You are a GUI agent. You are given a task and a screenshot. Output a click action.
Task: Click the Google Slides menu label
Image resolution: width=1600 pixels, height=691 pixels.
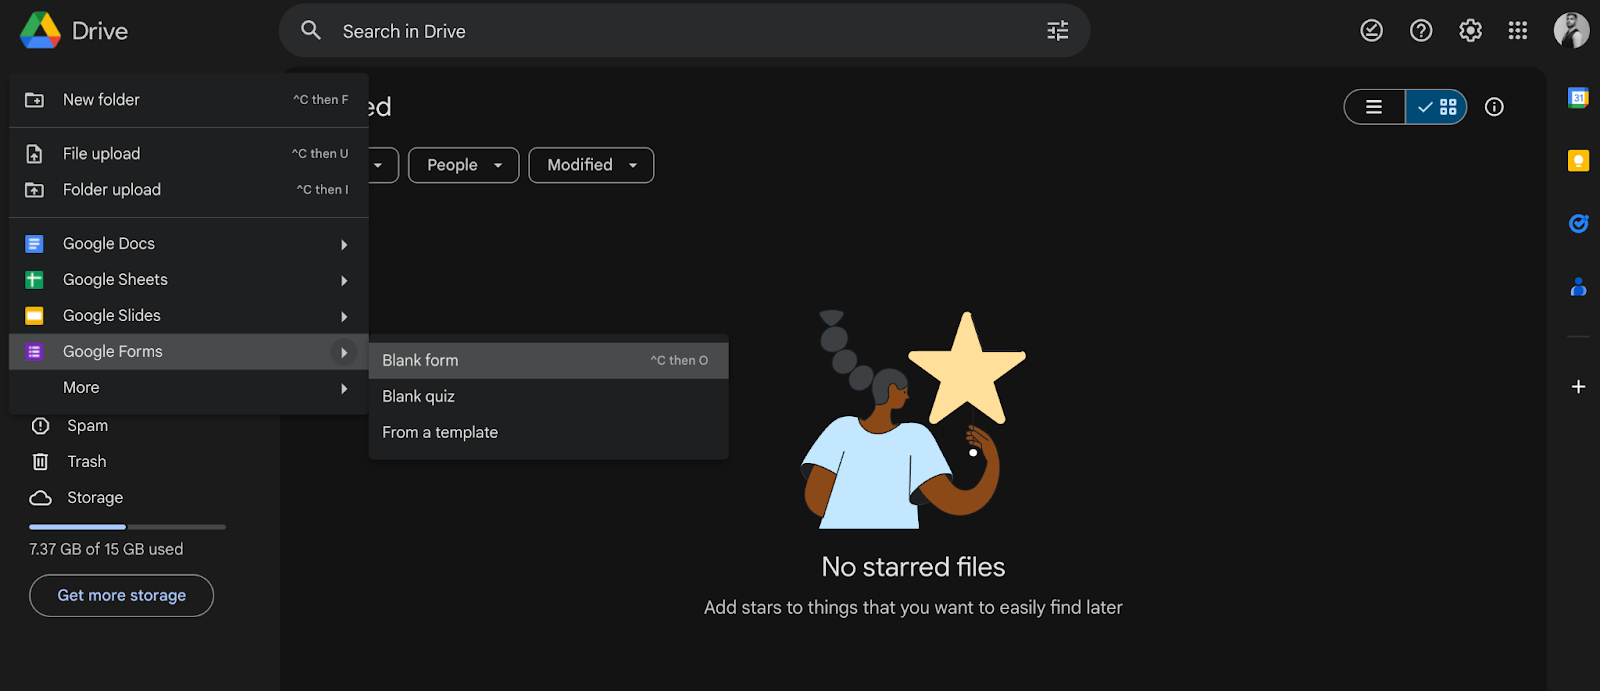112,316
